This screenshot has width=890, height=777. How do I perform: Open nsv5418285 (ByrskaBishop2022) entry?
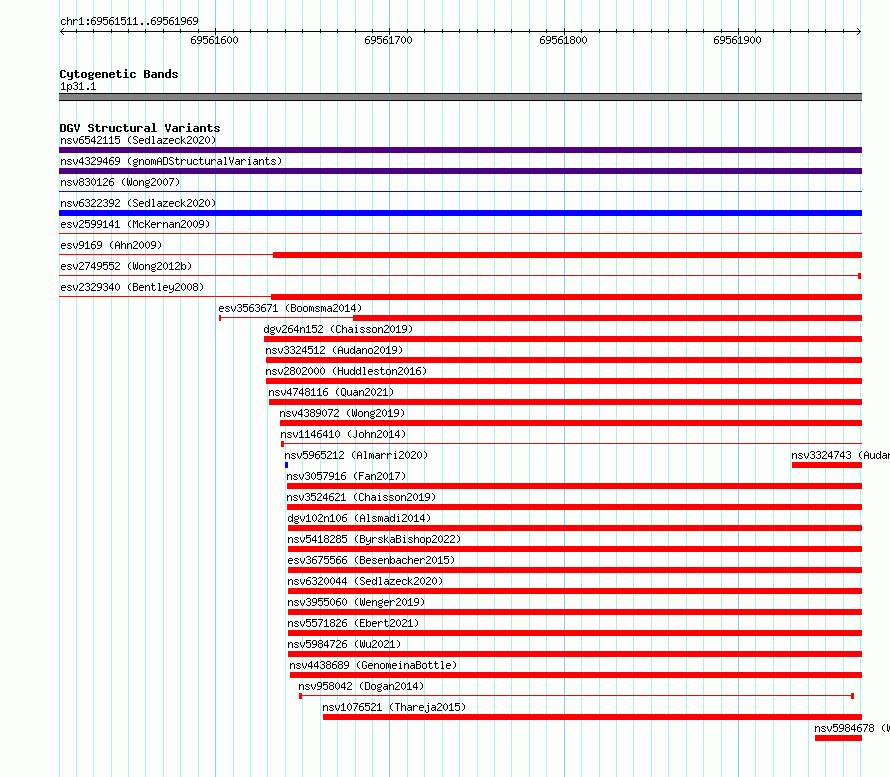(374, 539)
